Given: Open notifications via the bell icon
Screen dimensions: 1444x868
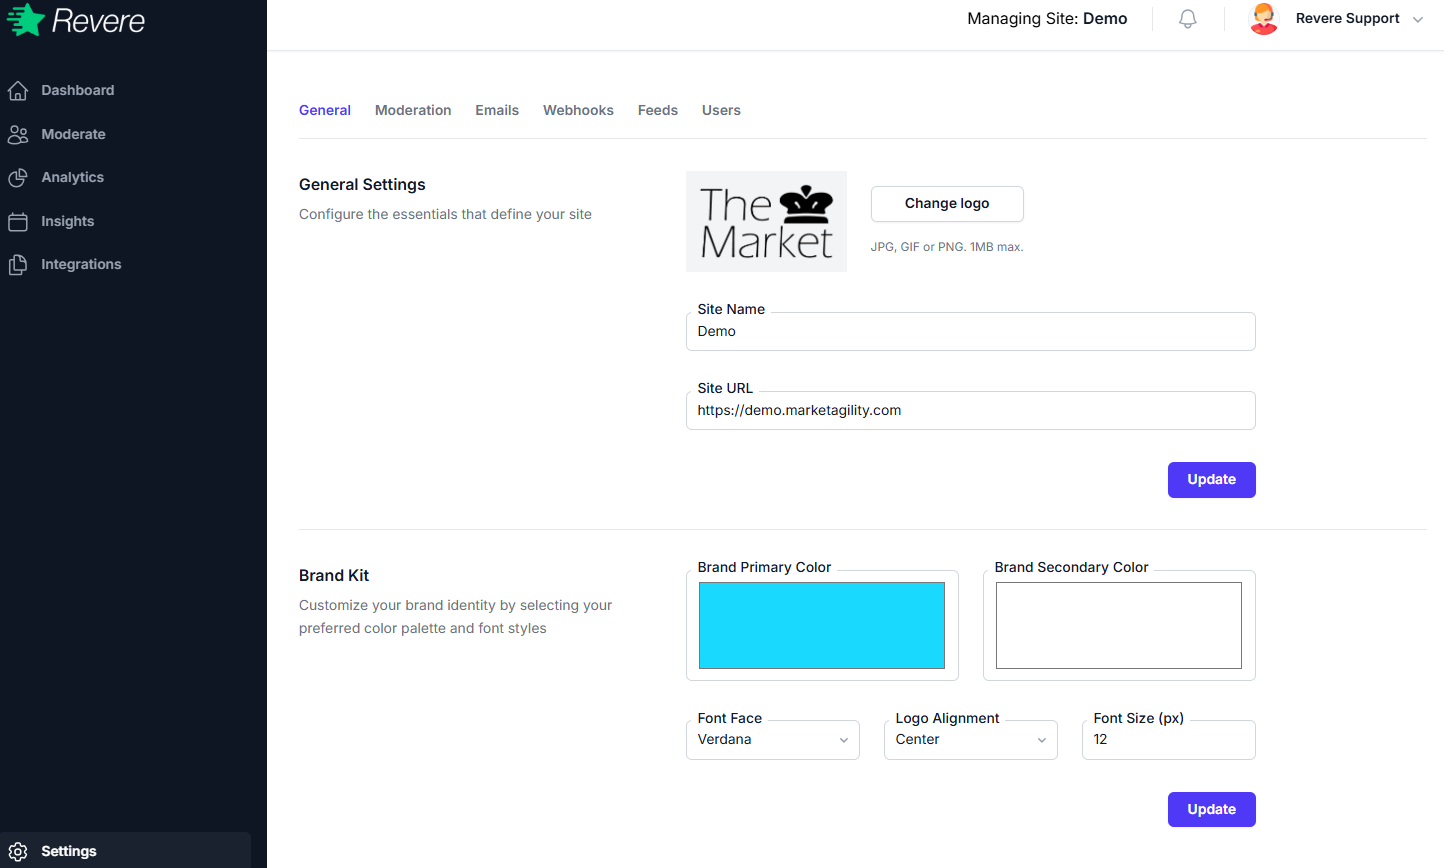Looking at the screenshot, I should pos(1186,18).
